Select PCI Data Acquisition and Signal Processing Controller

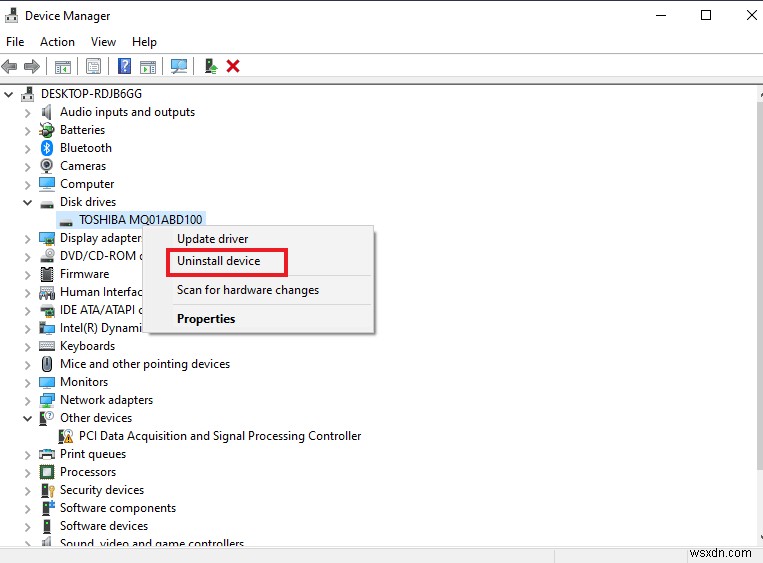click(x=220, y=436)
